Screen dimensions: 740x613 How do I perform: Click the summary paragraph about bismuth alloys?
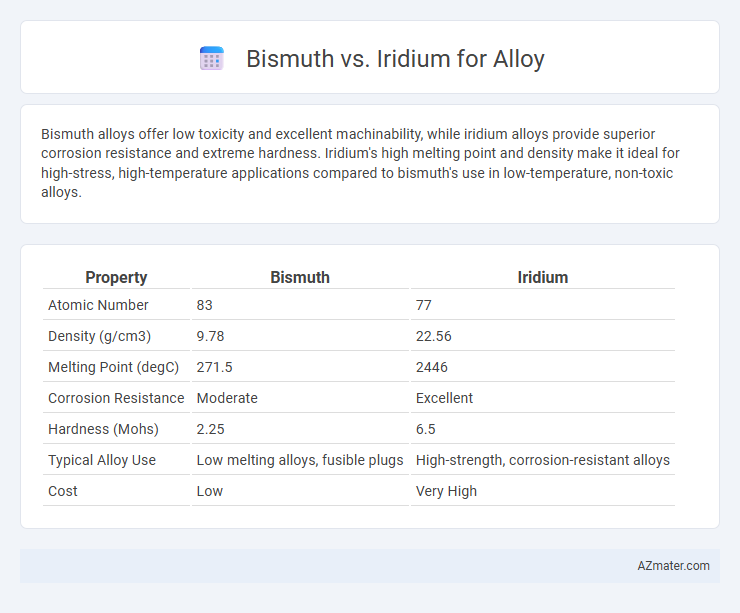(361, 163)
